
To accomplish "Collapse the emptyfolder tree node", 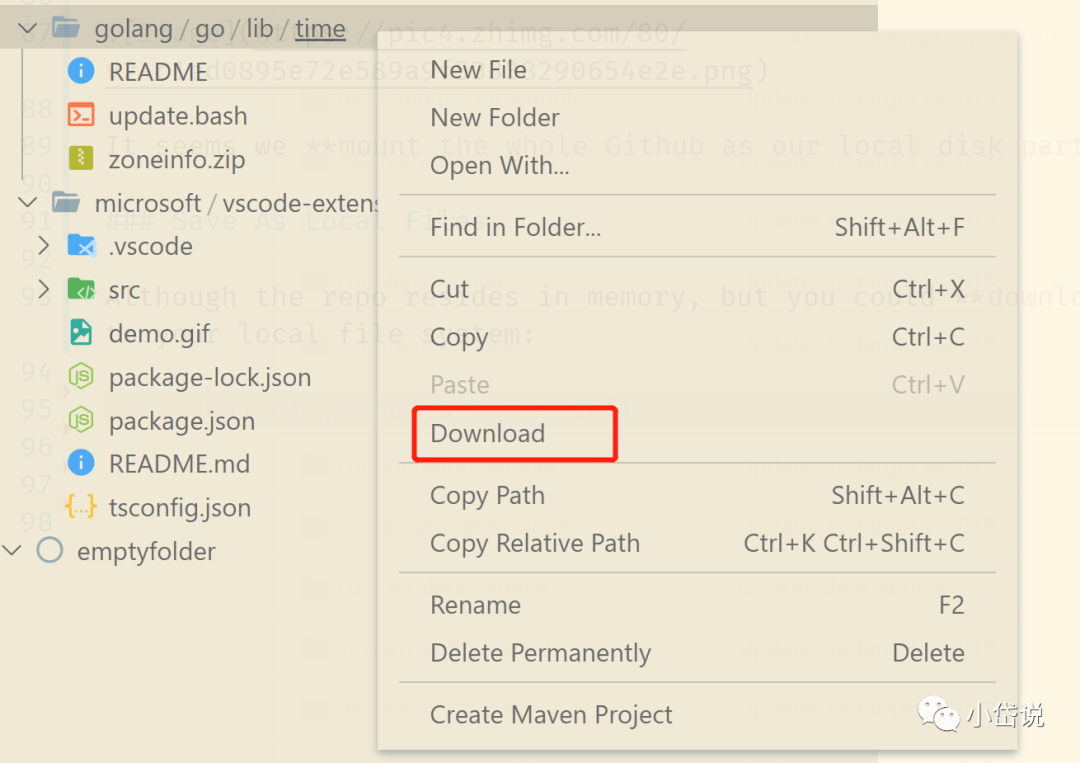I will tap(12, 550).
